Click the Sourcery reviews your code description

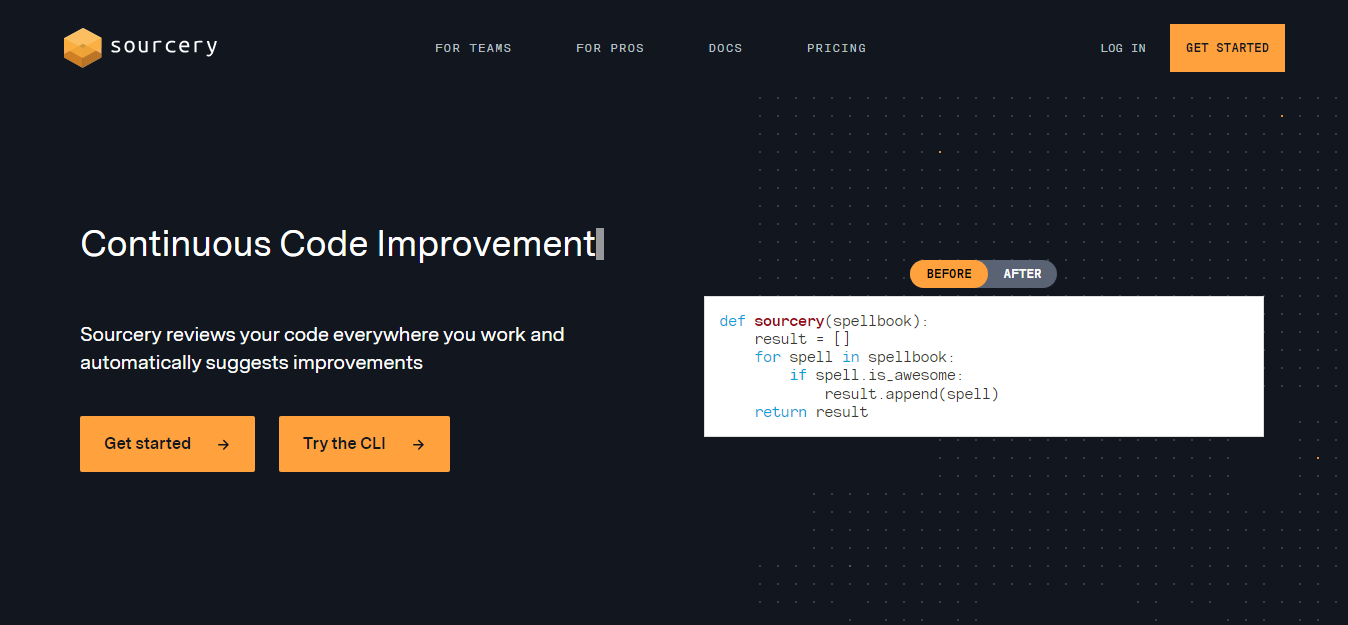[322, 348]
